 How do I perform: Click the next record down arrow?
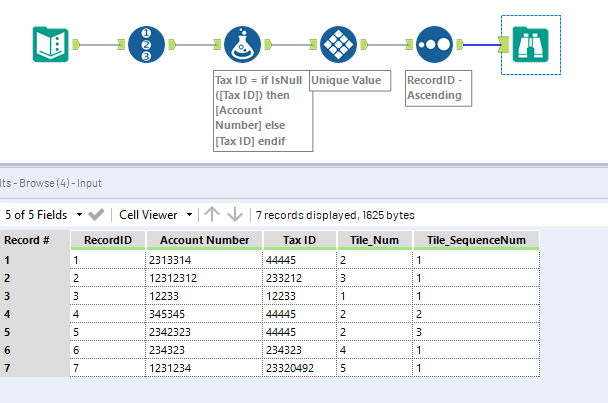235,214
